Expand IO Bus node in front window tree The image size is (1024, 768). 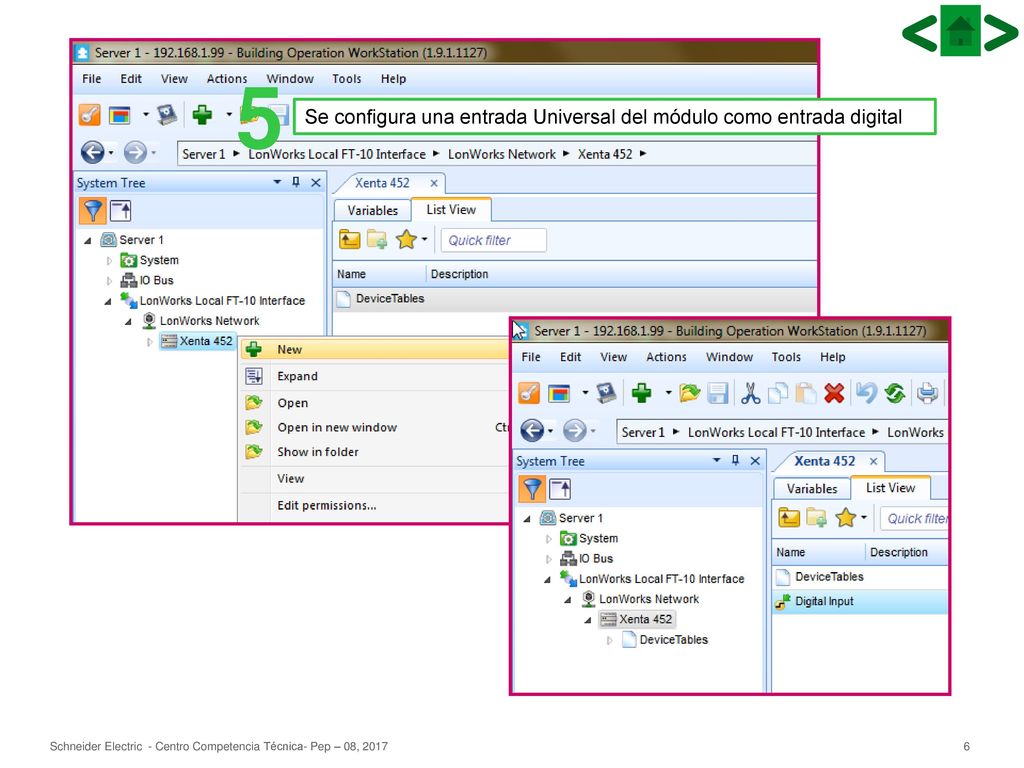549,559
